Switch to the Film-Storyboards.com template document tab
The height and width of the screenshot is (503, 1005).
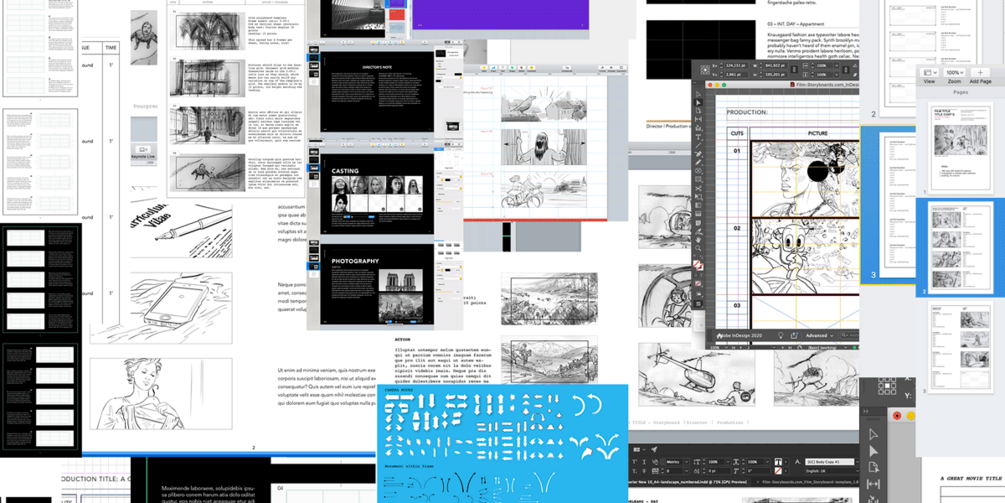pos(808,482)
